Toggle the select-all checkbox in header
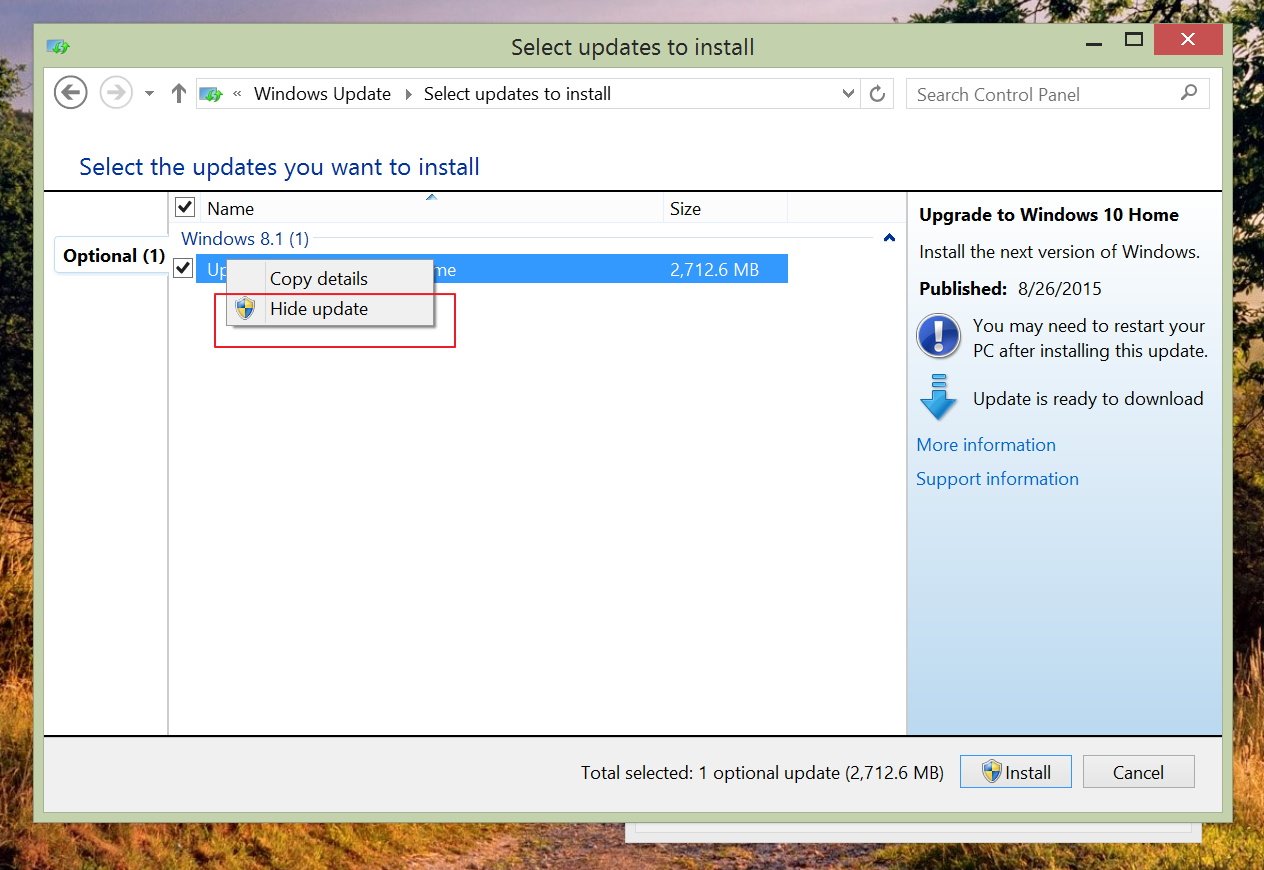Screen dimensions: 1264x870 (x=185, y=207)
